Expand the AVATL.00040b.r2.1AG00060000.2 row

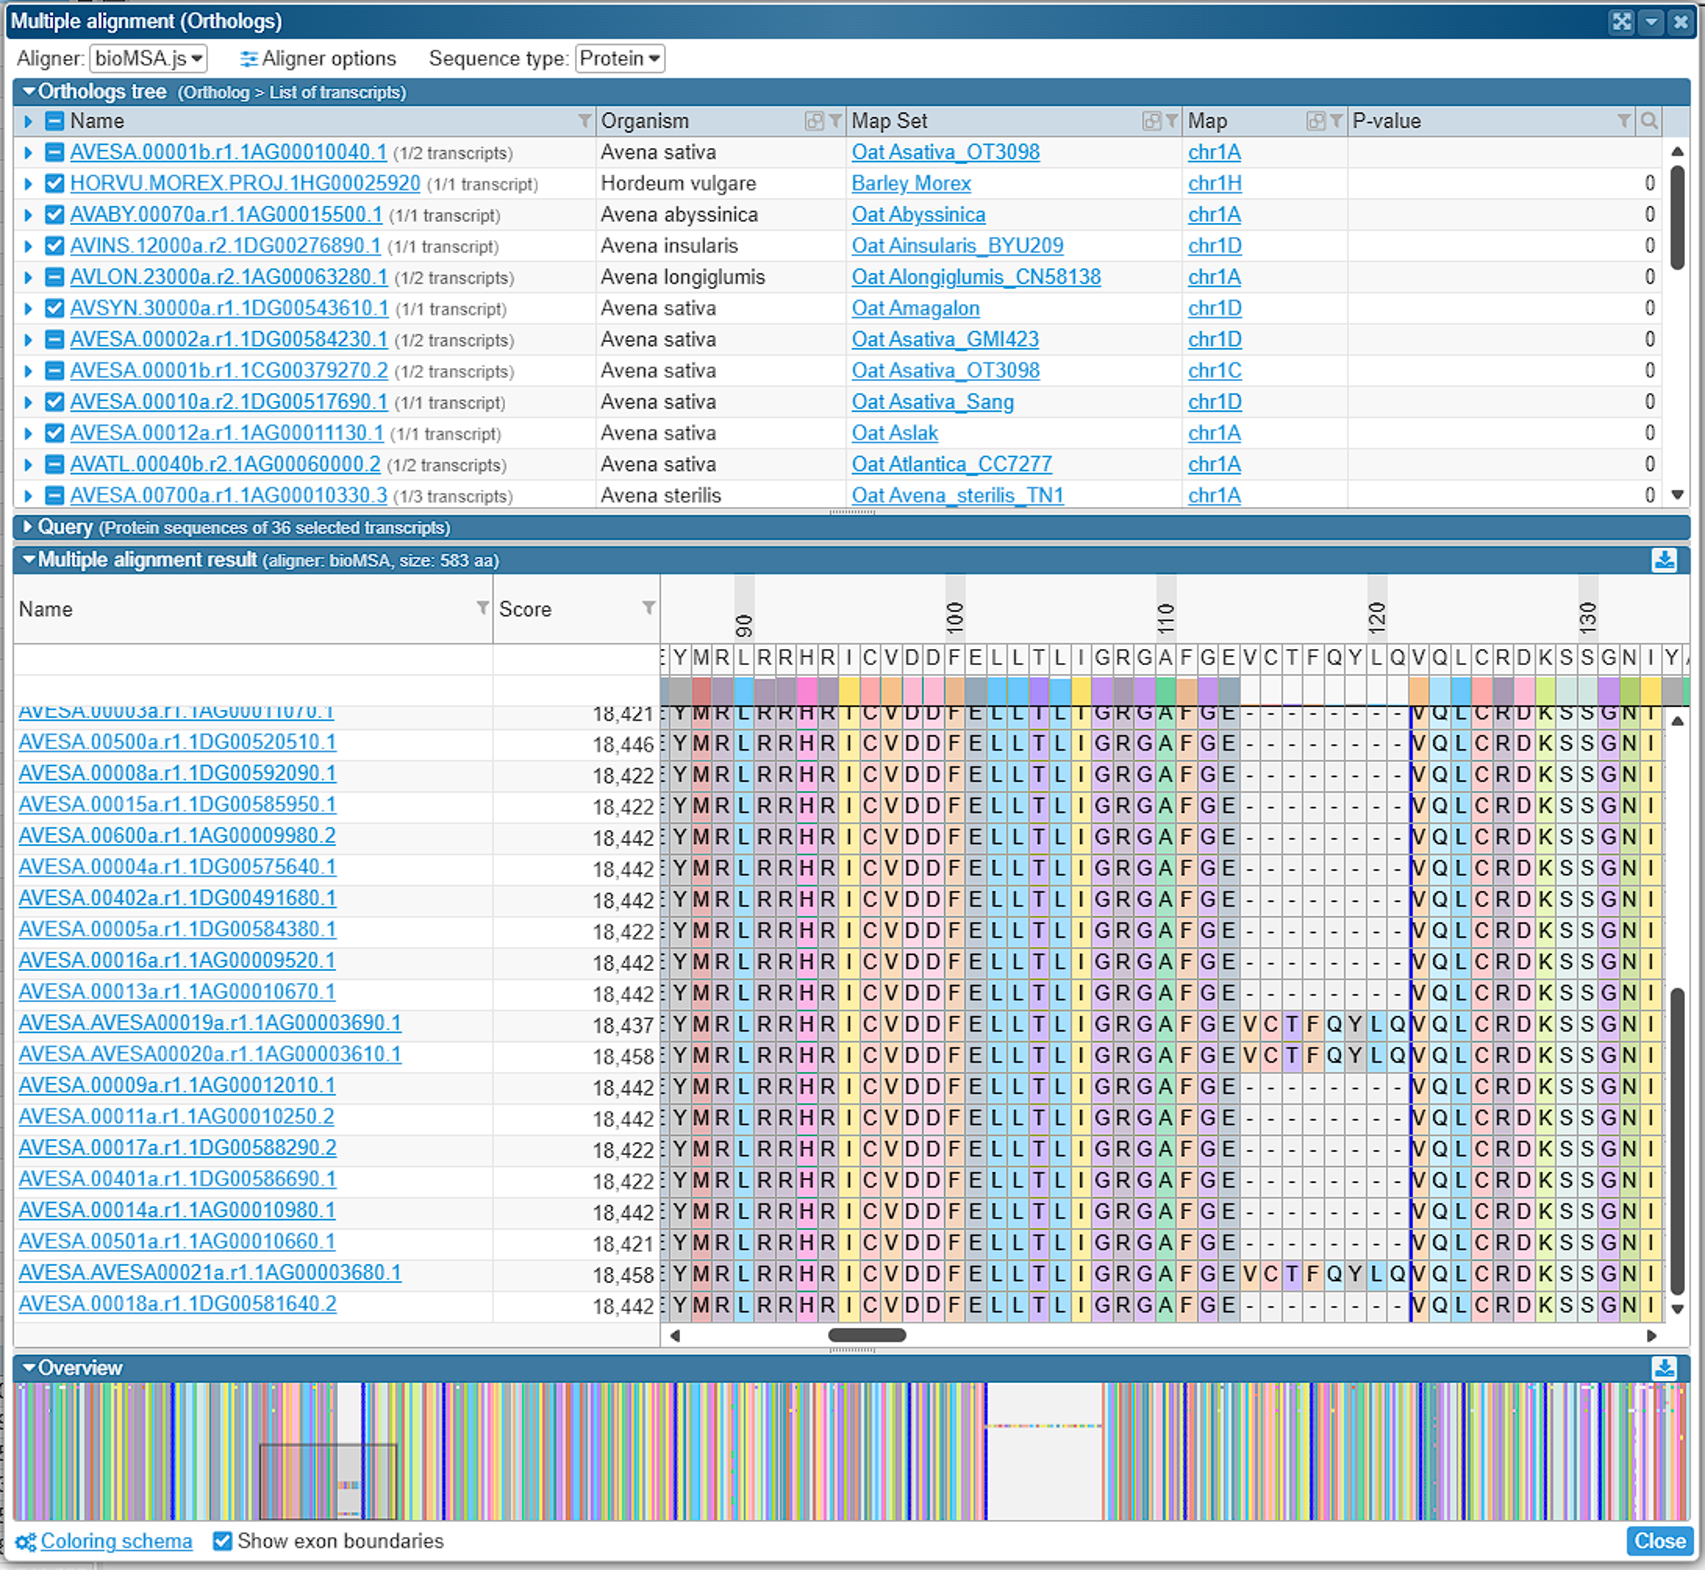pyautogui.click(x=28, y=464)
